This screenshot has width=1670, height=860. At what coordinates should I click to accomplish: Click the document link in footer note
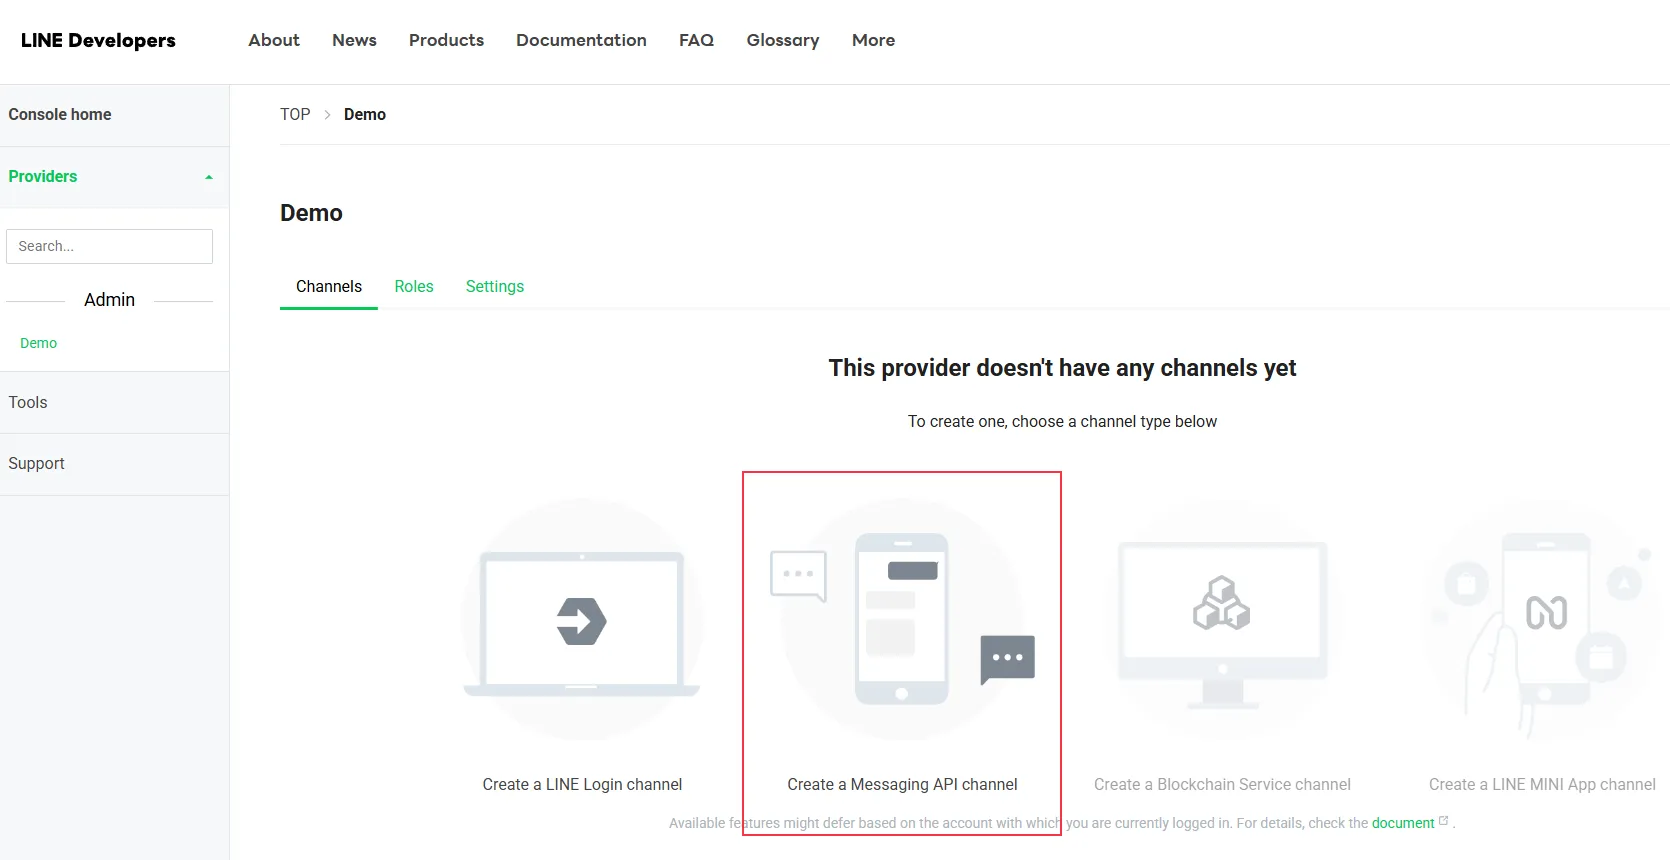click(1402, 823)
